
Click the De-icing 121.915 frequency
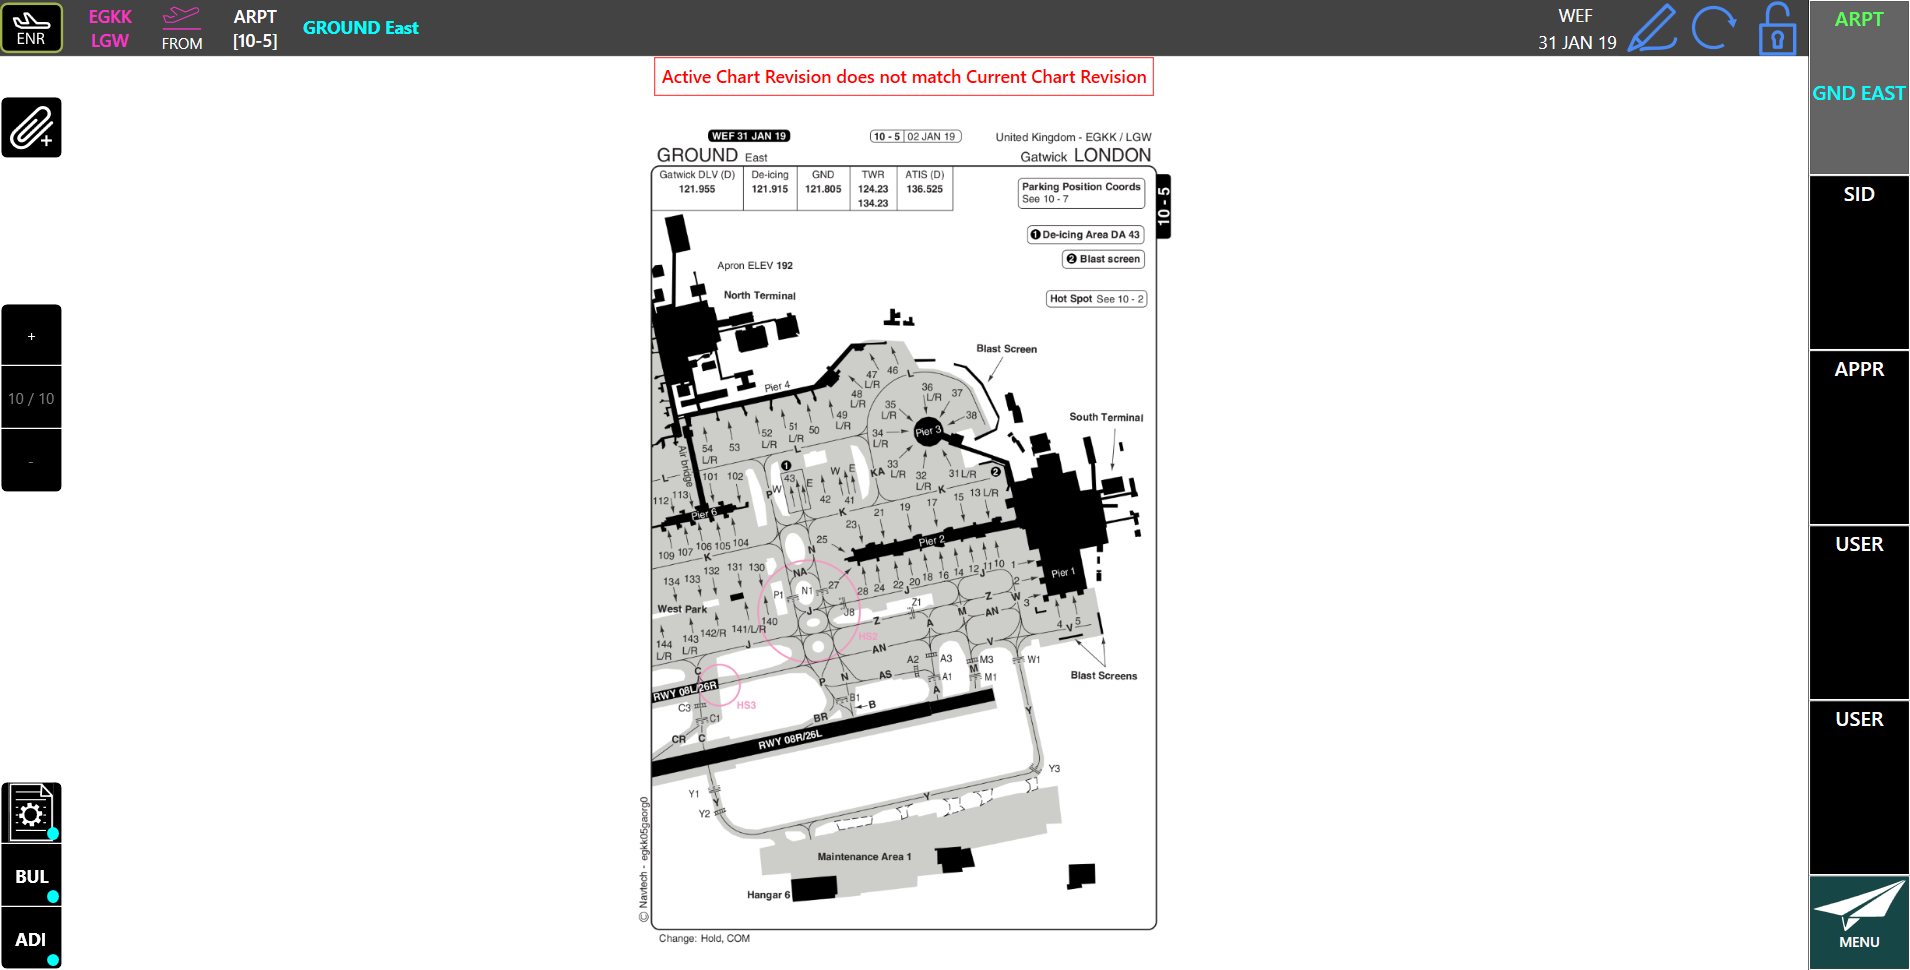770,188
